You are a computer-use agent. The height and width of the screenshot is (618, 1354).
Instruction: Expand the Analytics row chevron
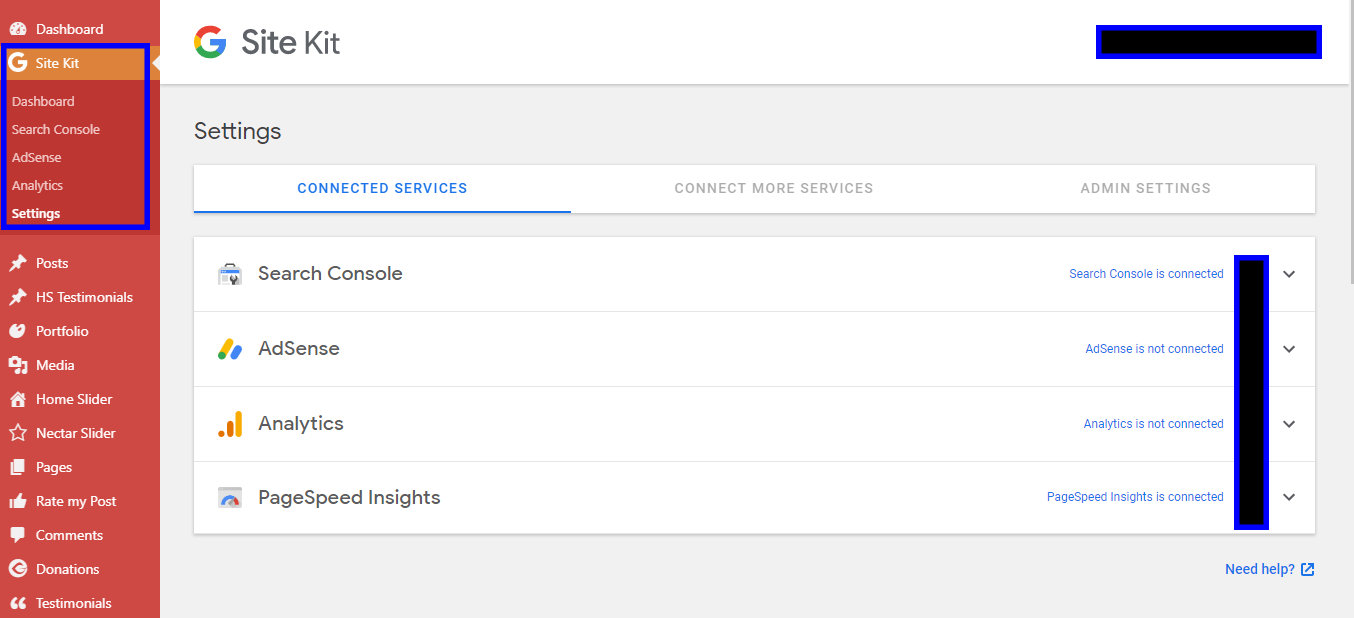pyautogui.click(x=1289, y=424)
